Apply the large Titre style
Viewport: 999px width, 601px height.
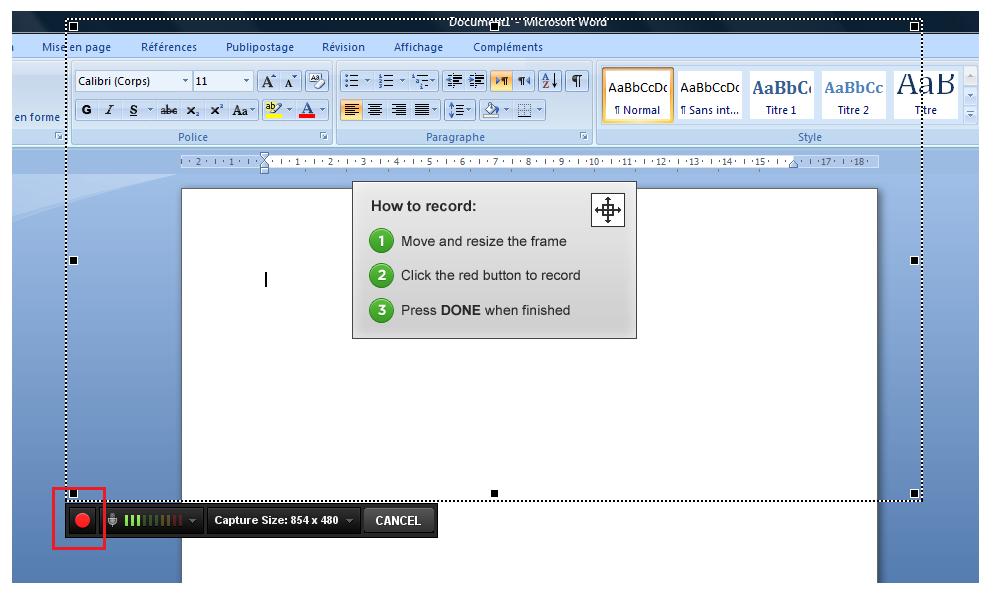tap(926, 95)
